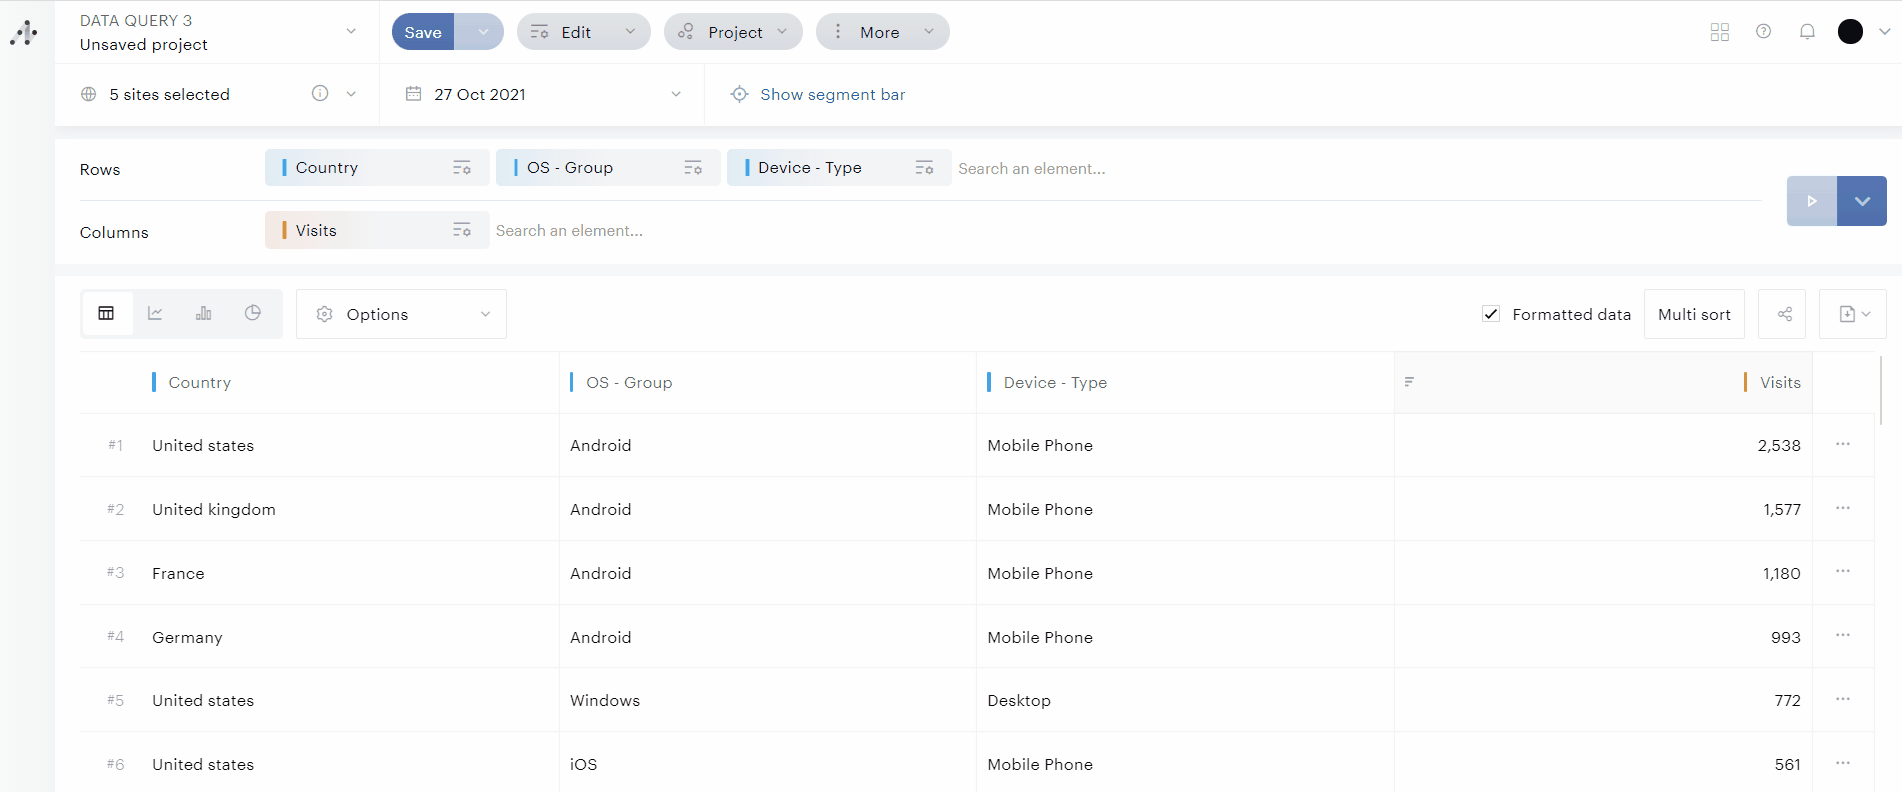This screenshot has height=792, width=1902.
Task: Click Show segment bar link
Action: [832, 94]
